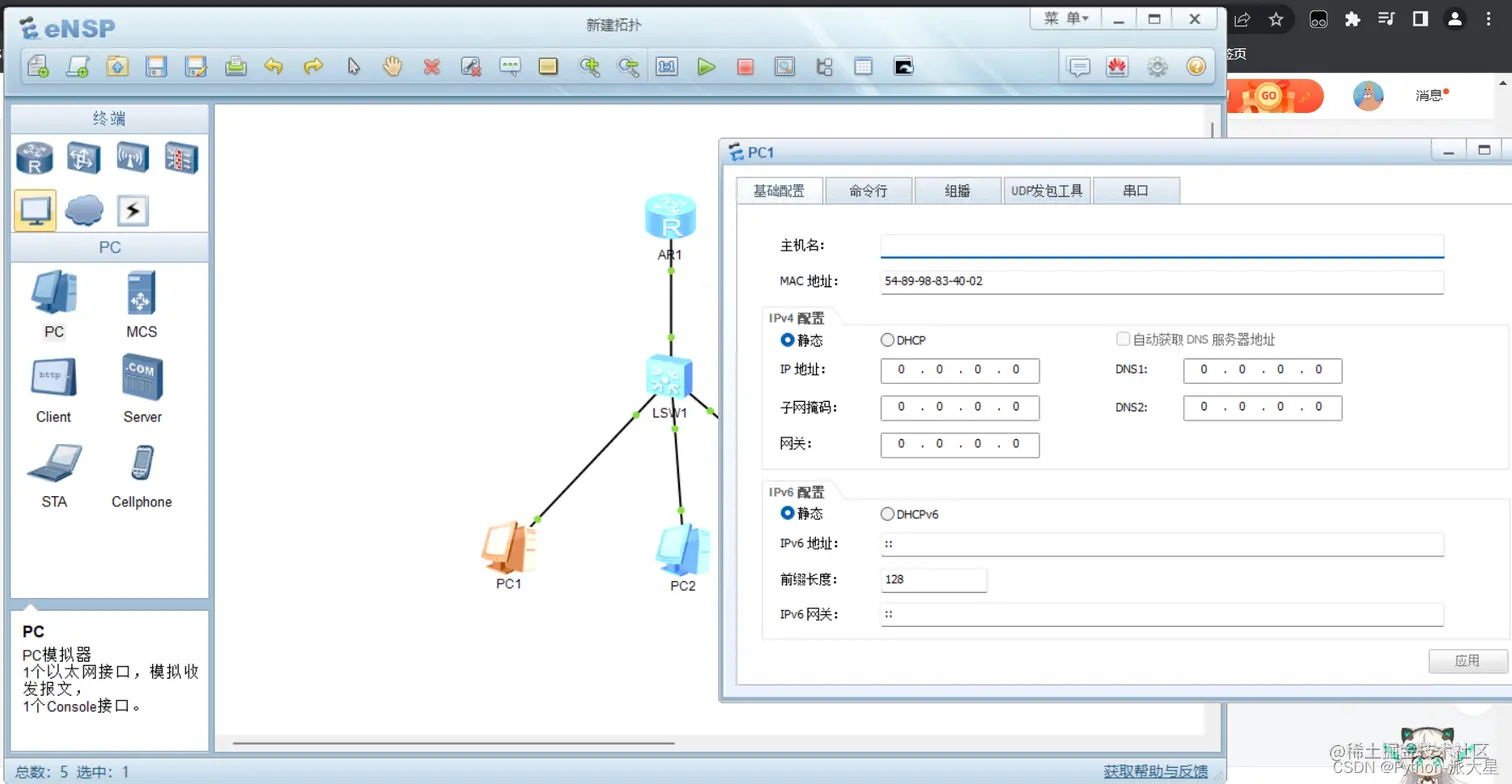Select the WLAN device category
The height and width of the screenshot is (784, 1512).
click(133, 158)
